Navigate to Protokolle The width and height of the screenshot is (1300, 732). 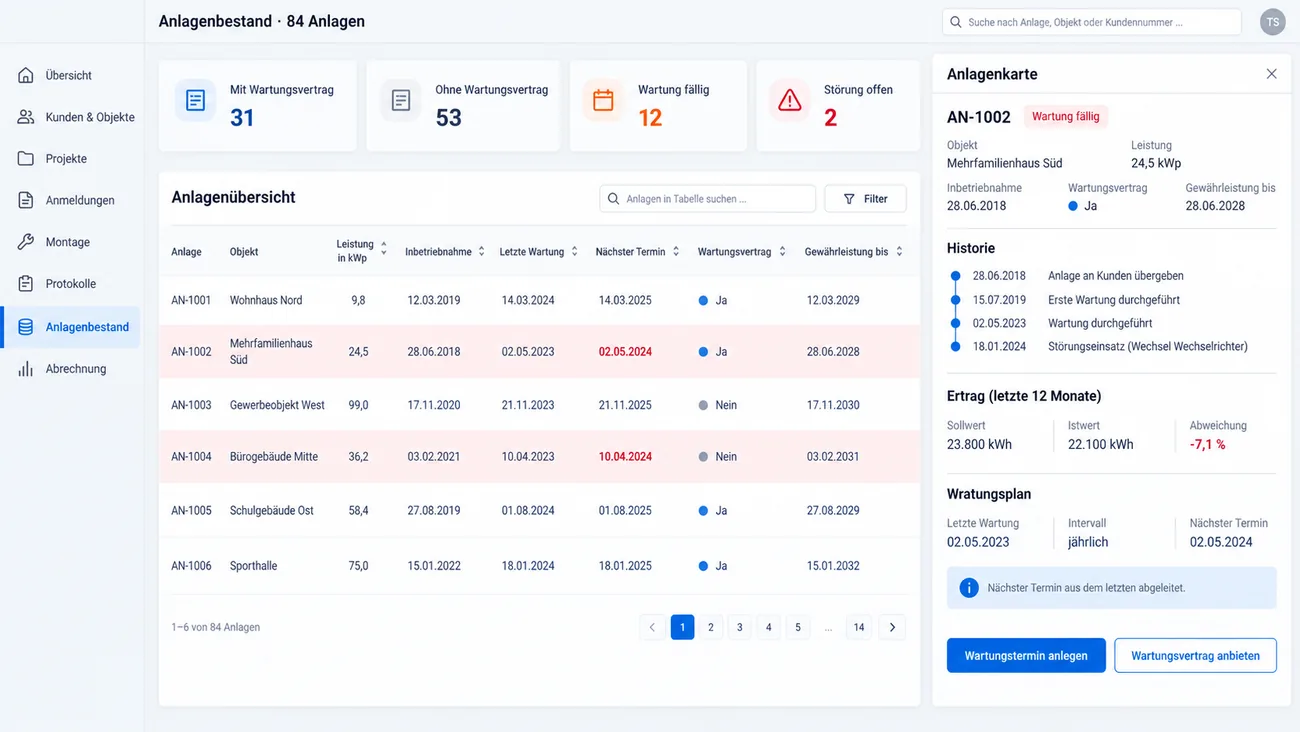tap(72, 284)
